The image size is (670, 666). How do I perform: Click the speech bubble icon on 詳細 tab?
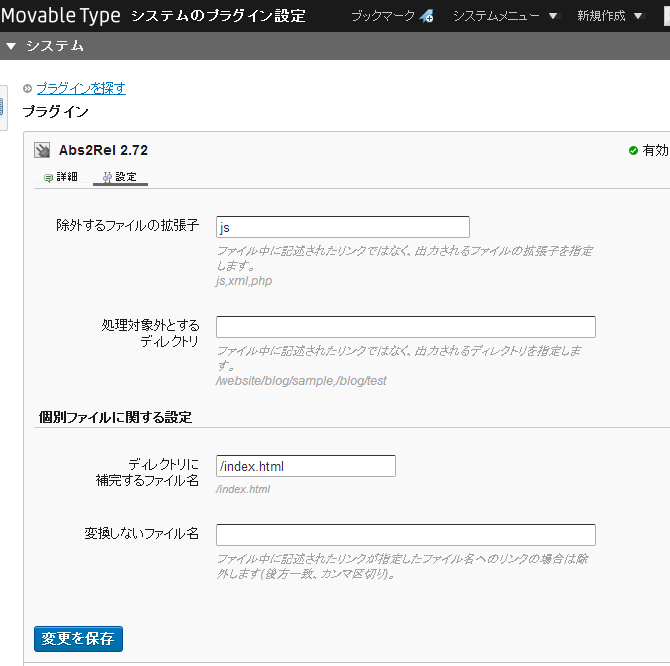point(48,177)
